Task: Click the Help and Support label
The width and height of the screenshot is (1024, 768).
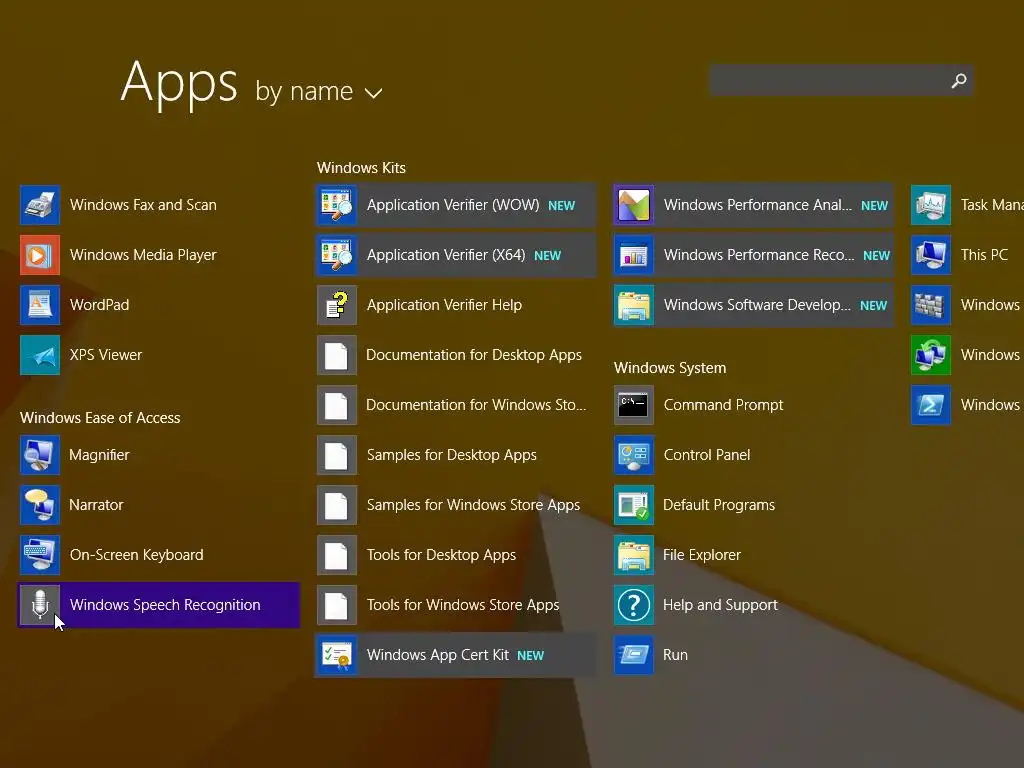Action: click(x=720, y=605)
